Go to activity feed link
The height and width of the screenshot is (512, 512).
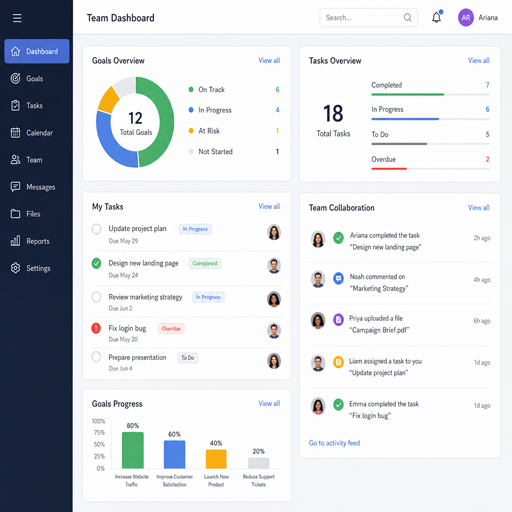pyautogui.click(x=334, y=443)
